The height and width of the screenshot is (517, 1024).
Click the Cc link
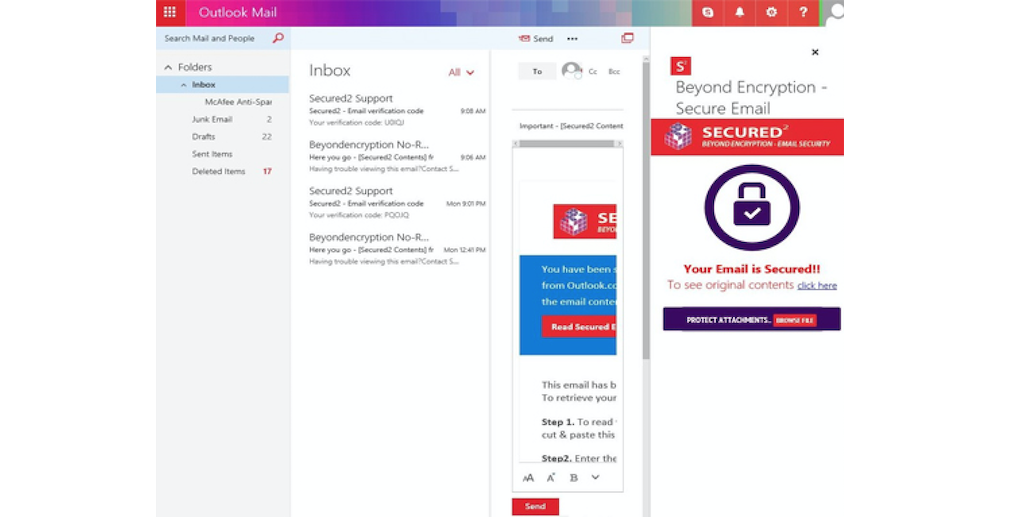[593, 72]
